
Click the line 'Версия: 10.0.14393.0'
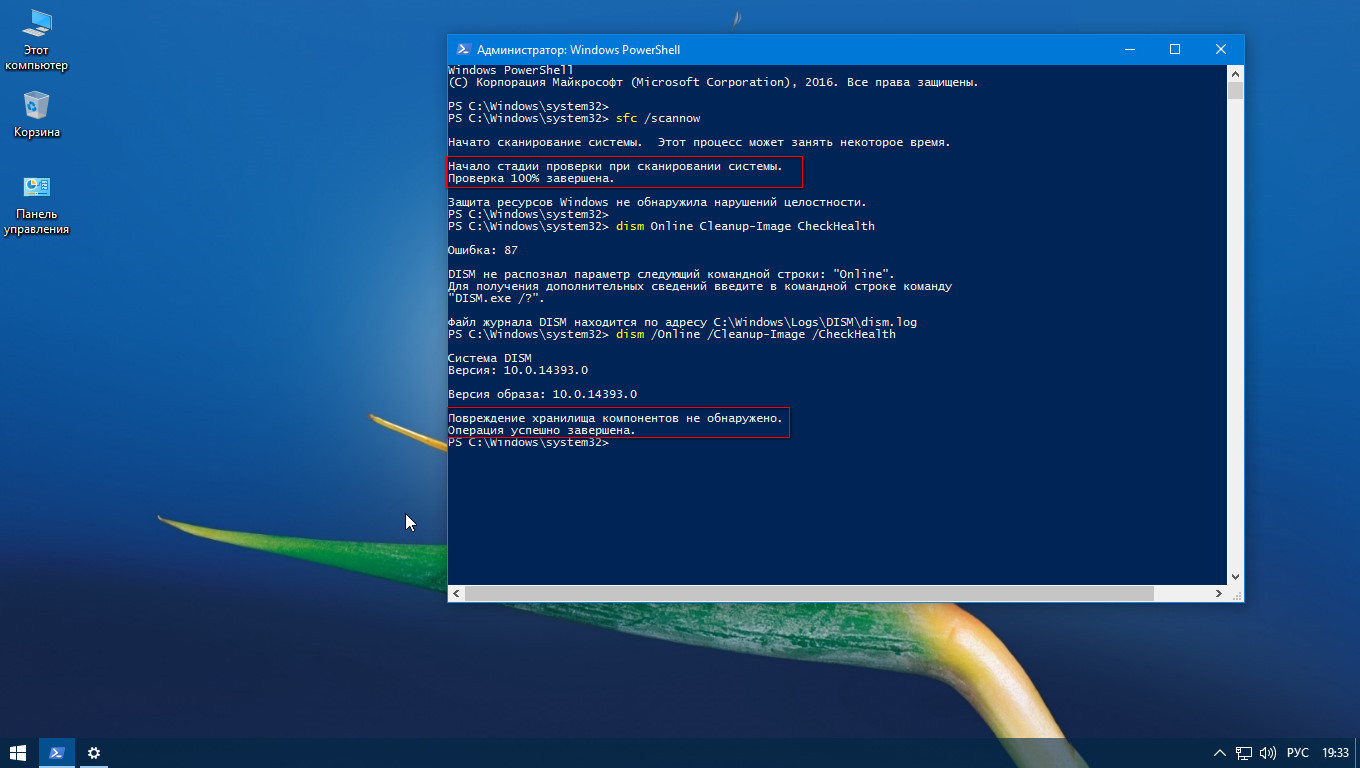click(x=518, y=370)
